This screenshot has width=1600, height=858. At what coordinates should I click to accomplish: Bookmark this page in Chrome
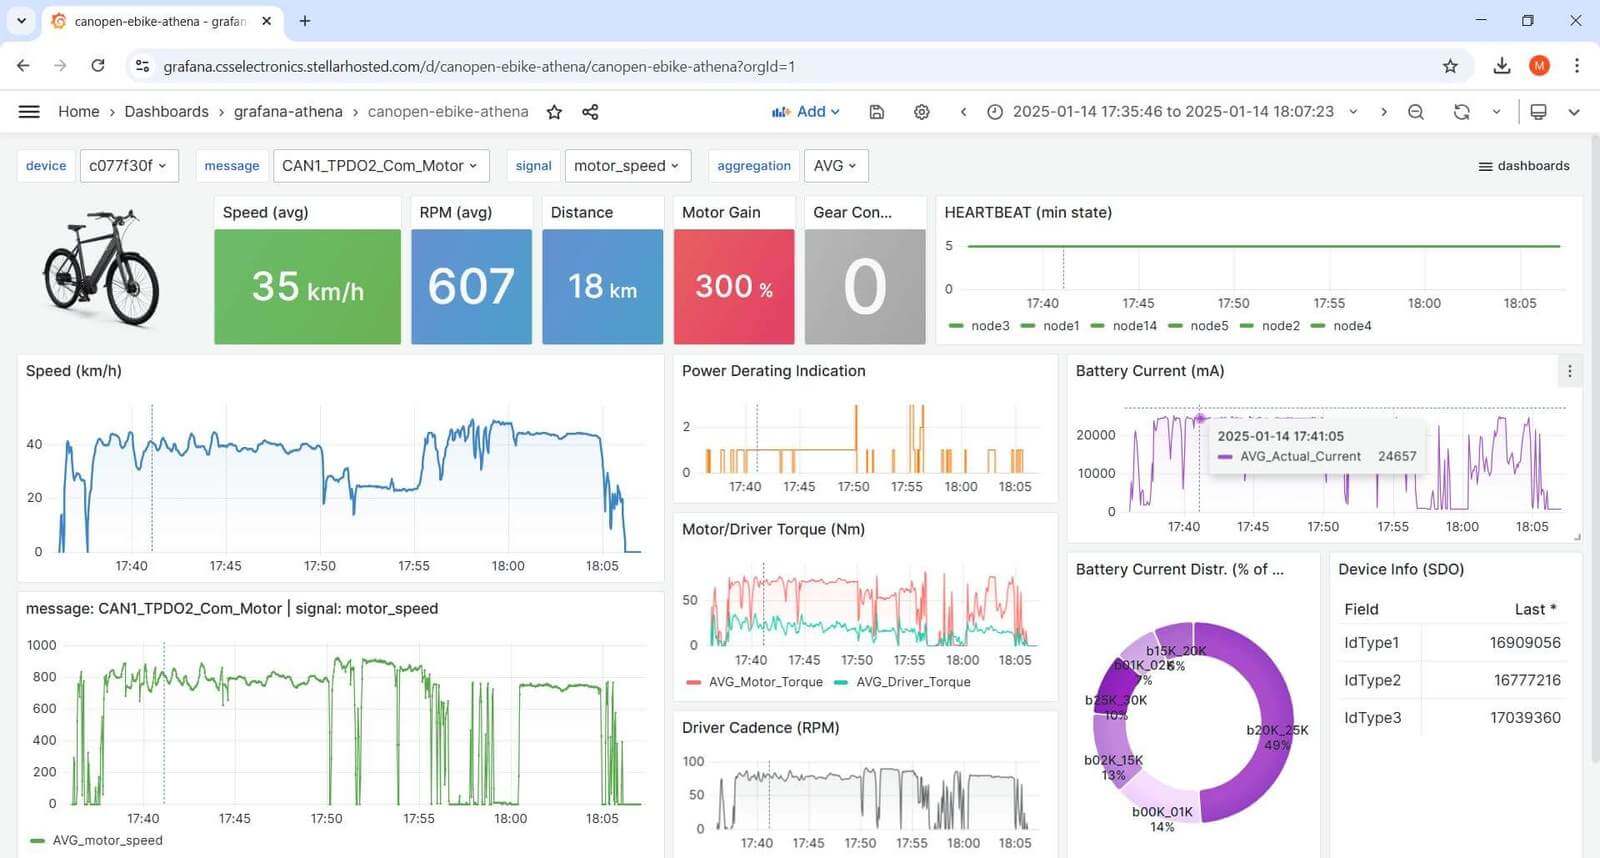(x=1450, y=66)
